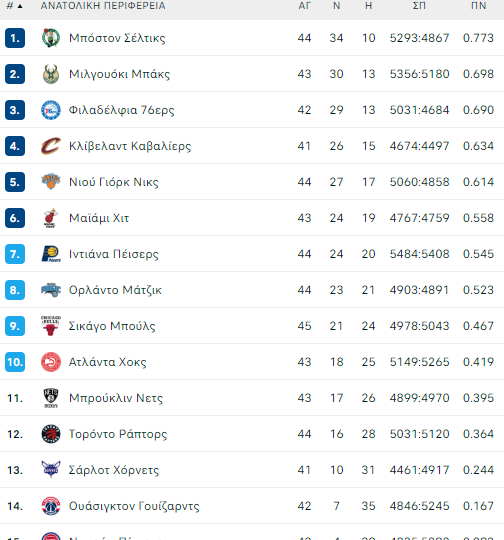
Task: Click the Μπρούκλιν Νετς team name
Action: [116, 398]
